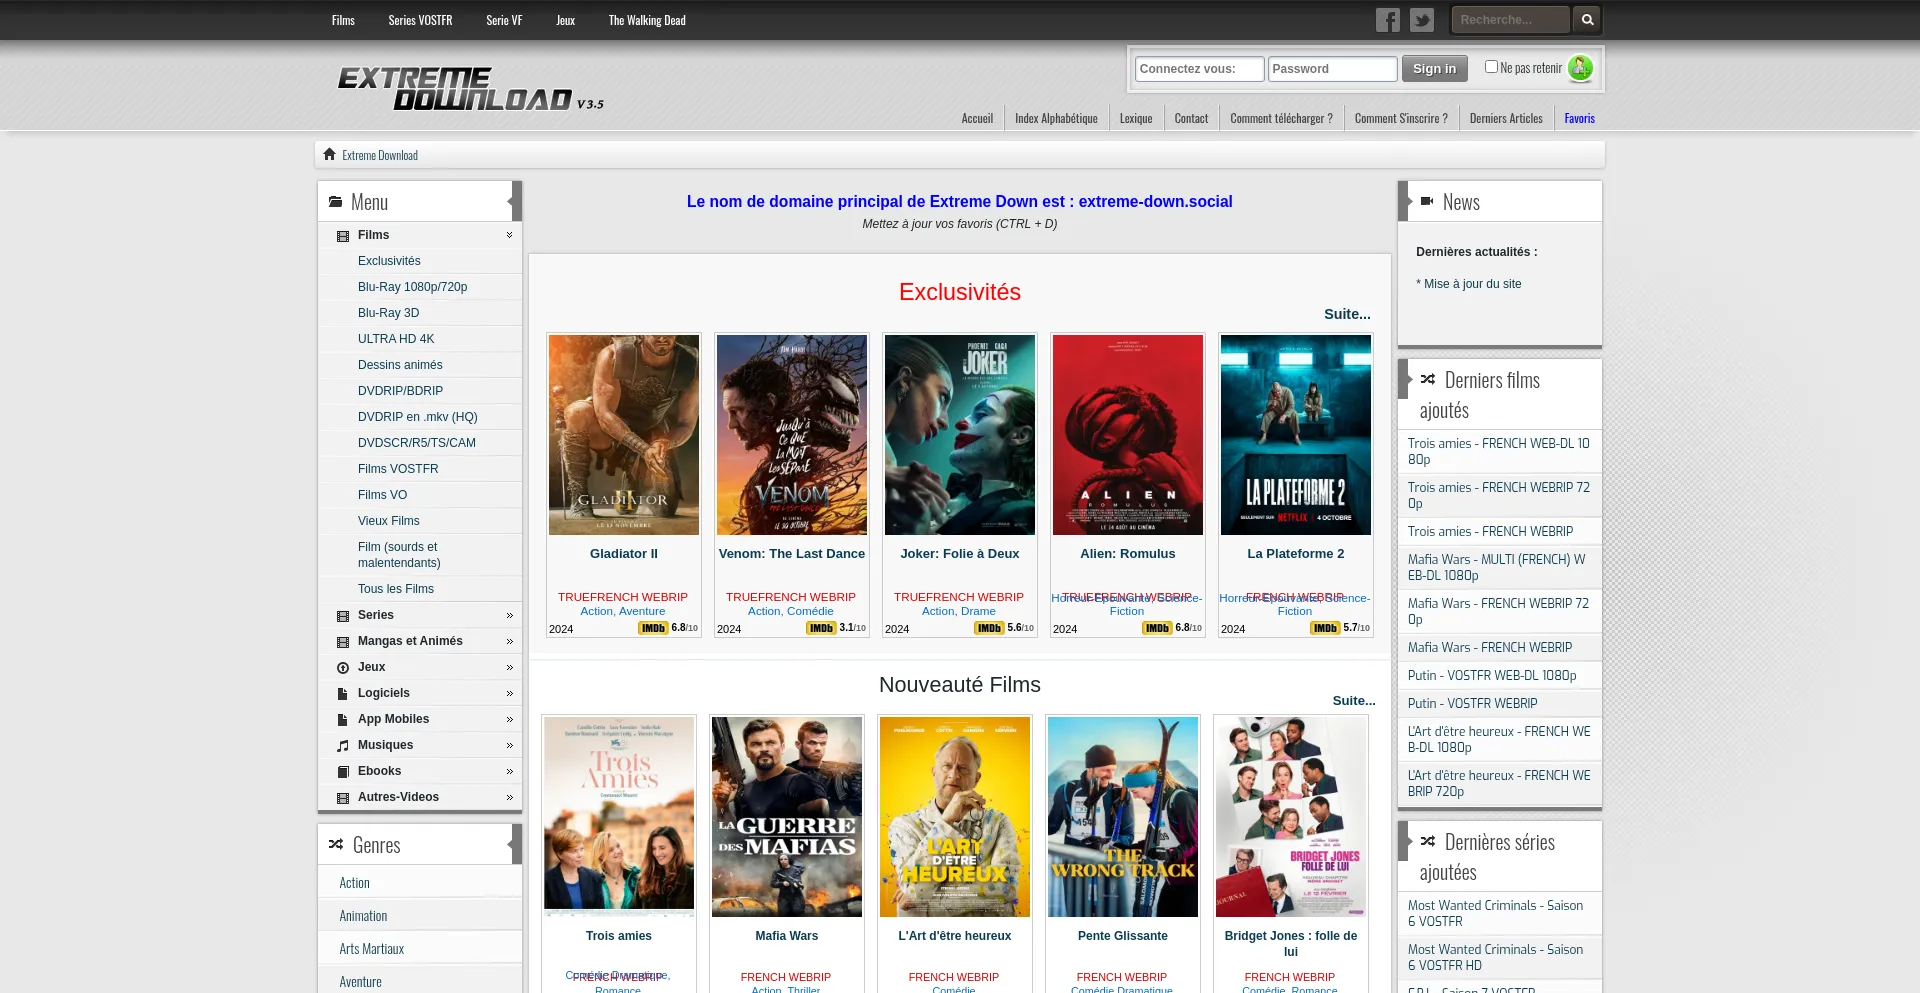
Task: Toggle the Ne pas retenir checkbox
Action: (1491, 67)
